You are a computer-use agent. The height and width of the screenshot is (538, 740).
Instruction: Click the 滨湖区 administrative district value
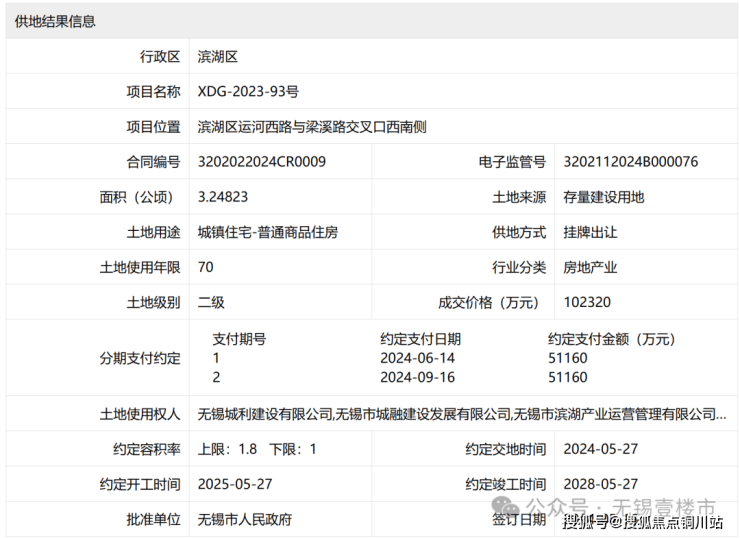(x=217, y=57)
